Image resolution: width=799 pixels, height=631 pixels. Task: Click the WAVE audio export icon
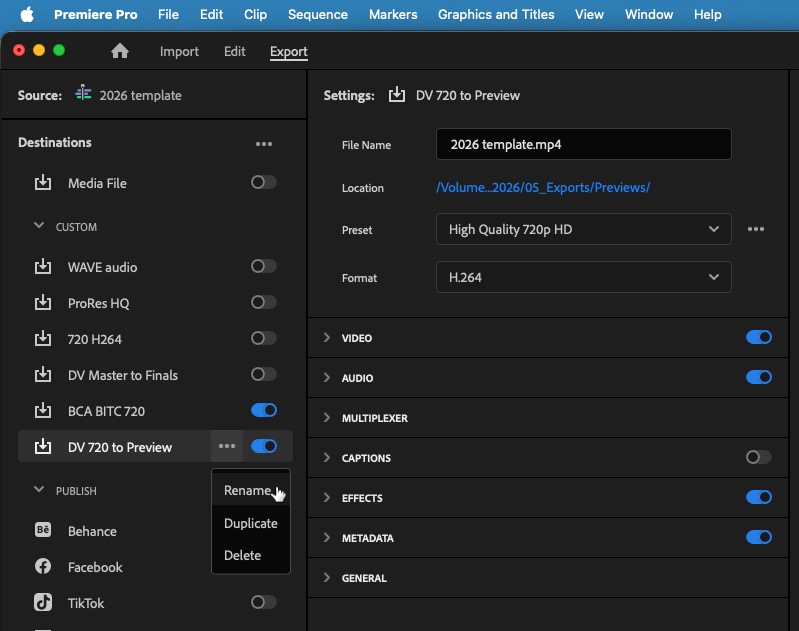pos(43,267)
